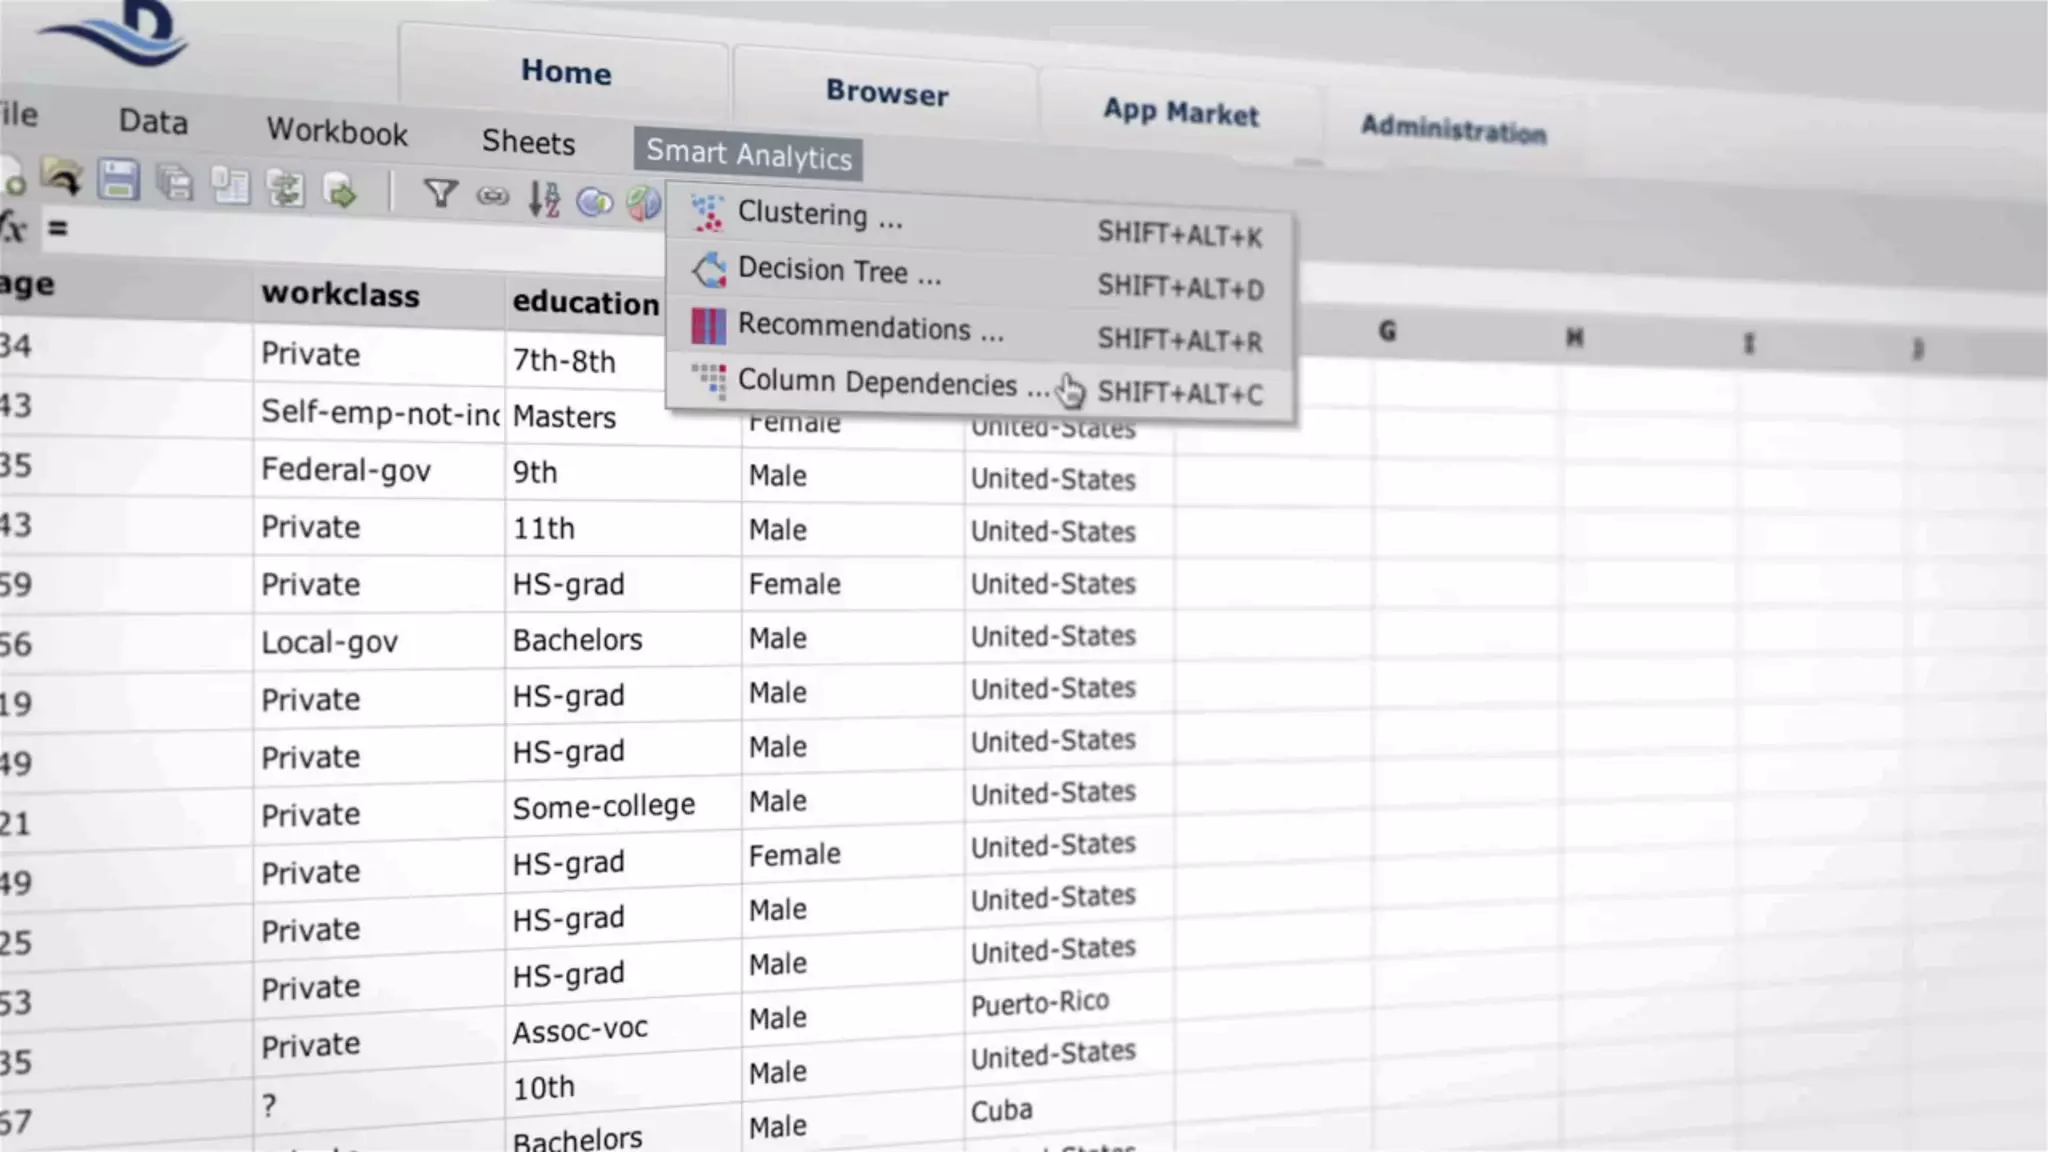Image resolution: width=2048 pixels, height=1152 pixels.
Task: Click the A-Z sort icon
Action: 544,199
